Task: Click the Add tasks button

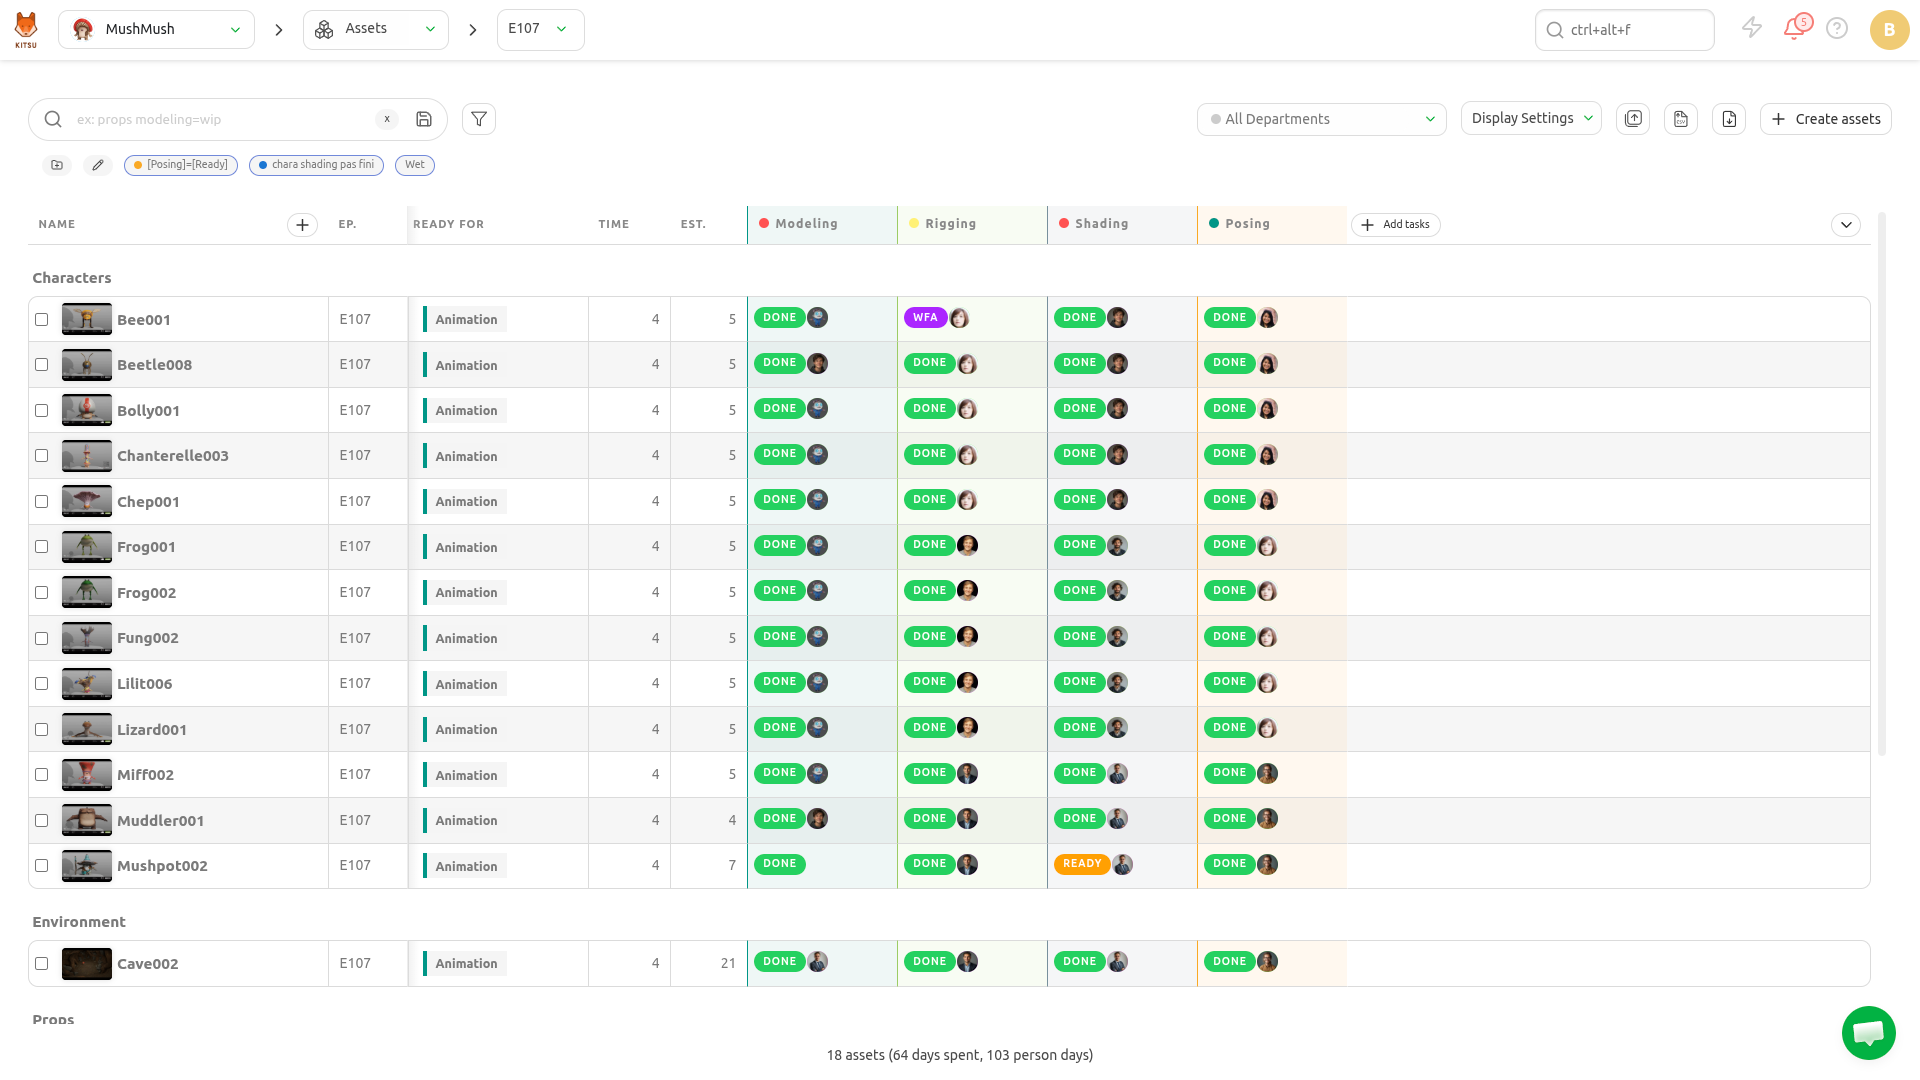Action: [1395, 225]
